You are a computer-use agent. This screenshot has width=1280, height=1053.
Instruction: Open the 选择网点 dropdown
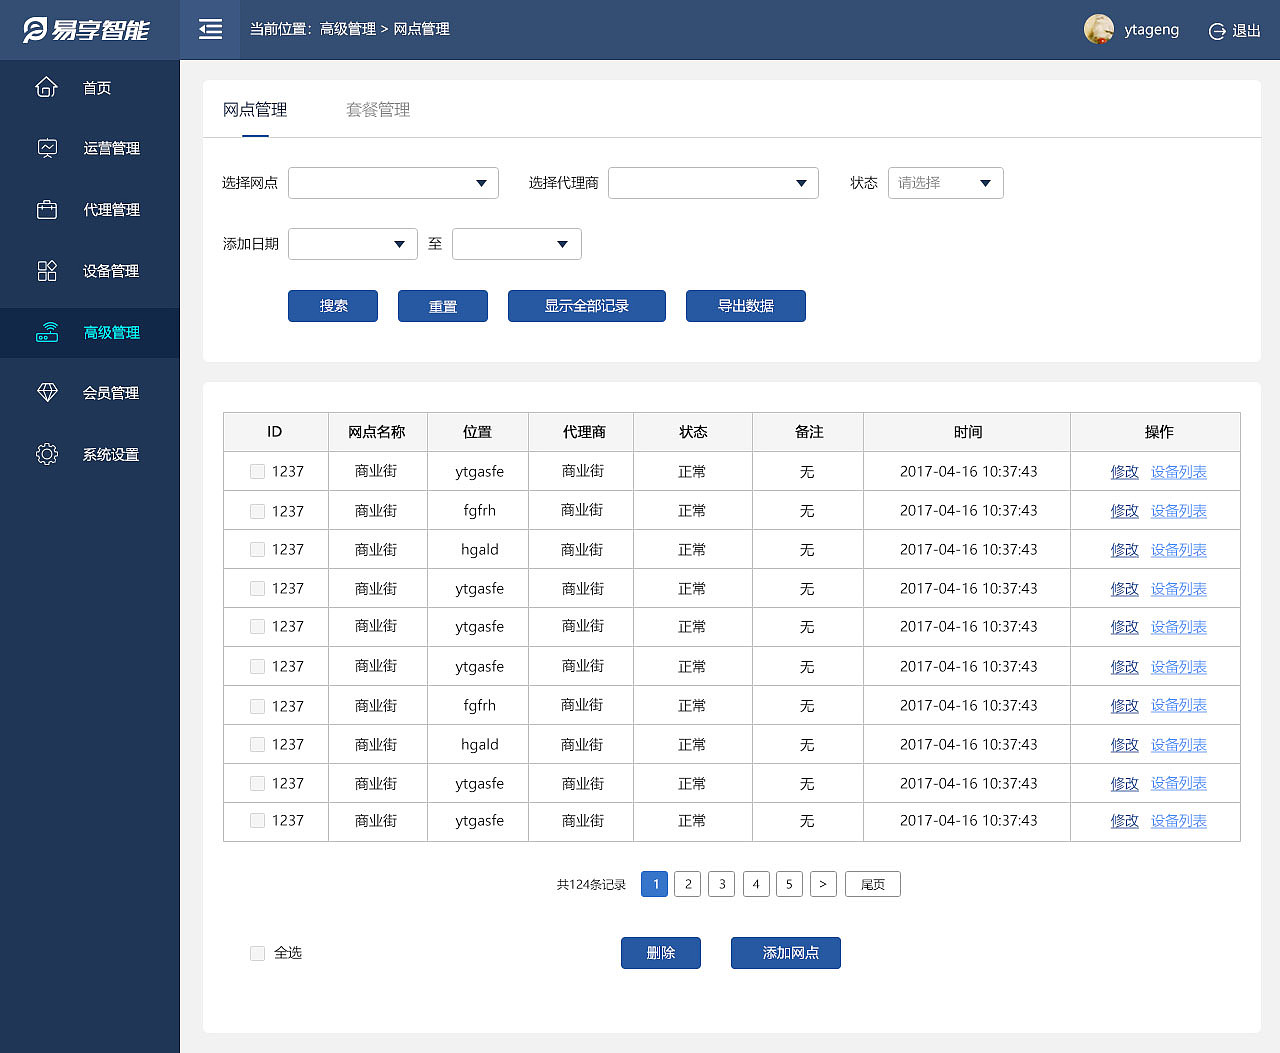(393, 183)
